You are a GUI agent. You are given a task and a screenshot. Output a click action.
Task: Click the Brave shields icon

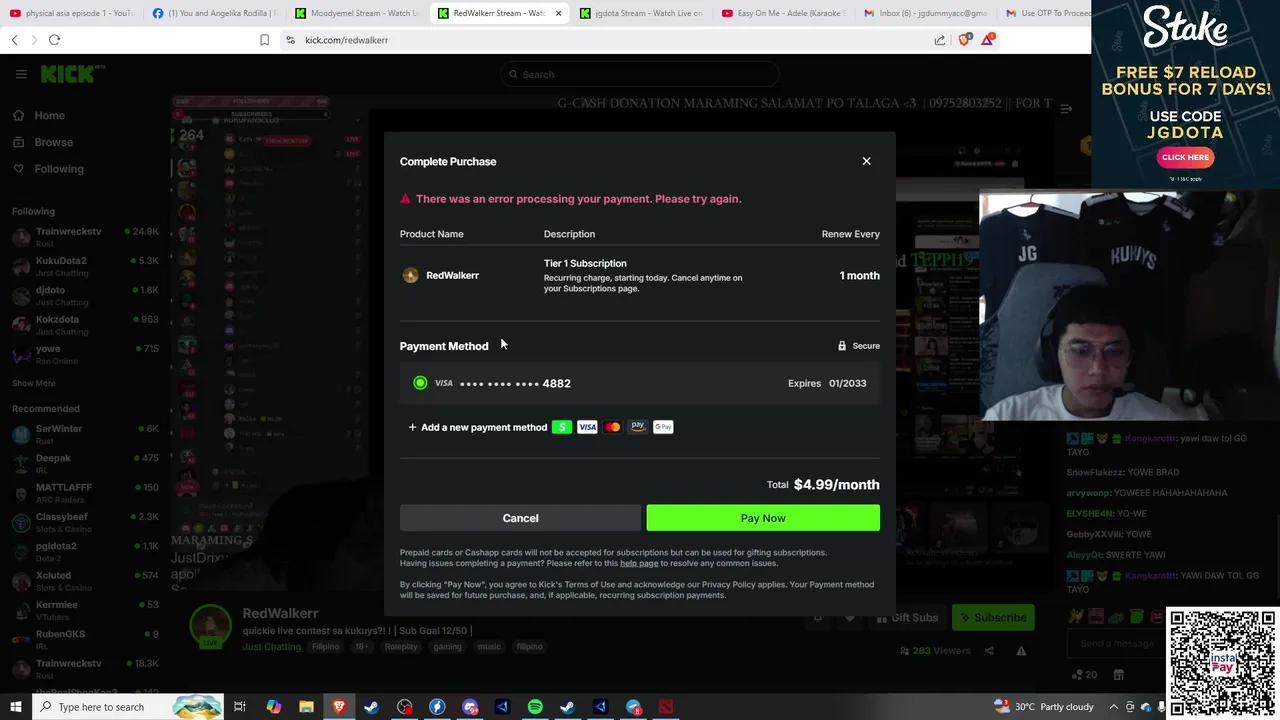(964, 40)
